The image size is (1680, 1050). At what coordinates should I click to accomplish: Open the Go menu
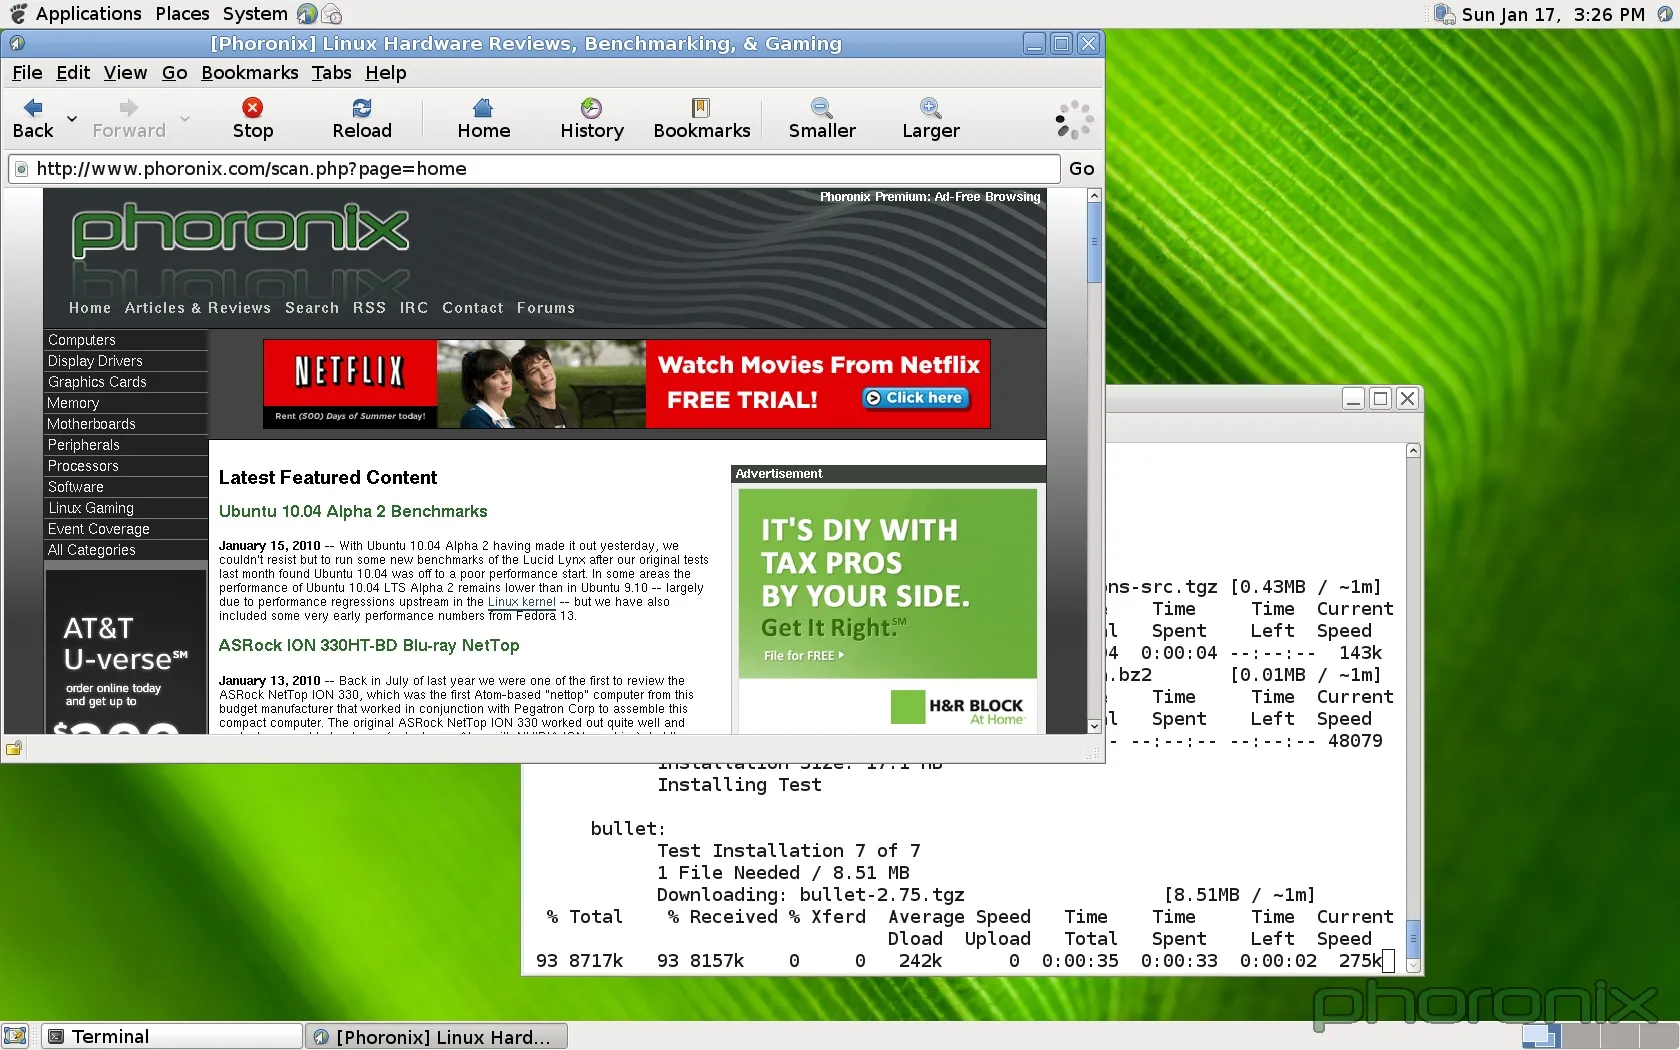[174, 73]
